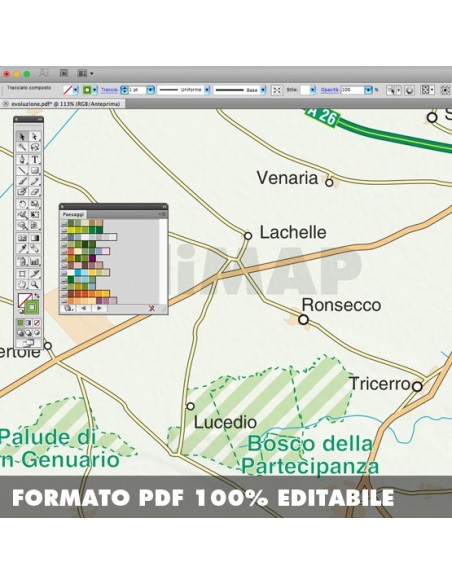Click the green stroke box in tools panel
The image size is (452, 584).
[x=32, y=307]
